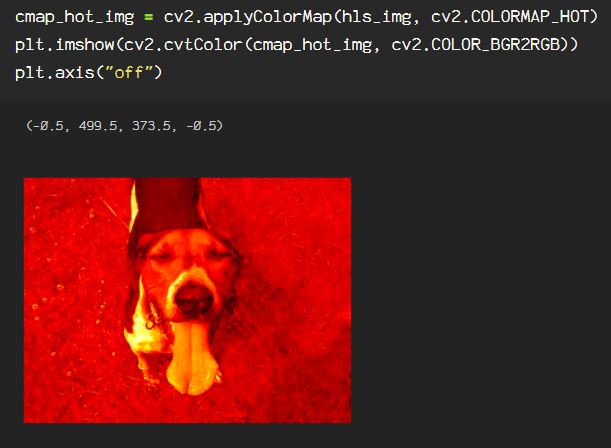Click the empty output area beside the image

(479, 300)
